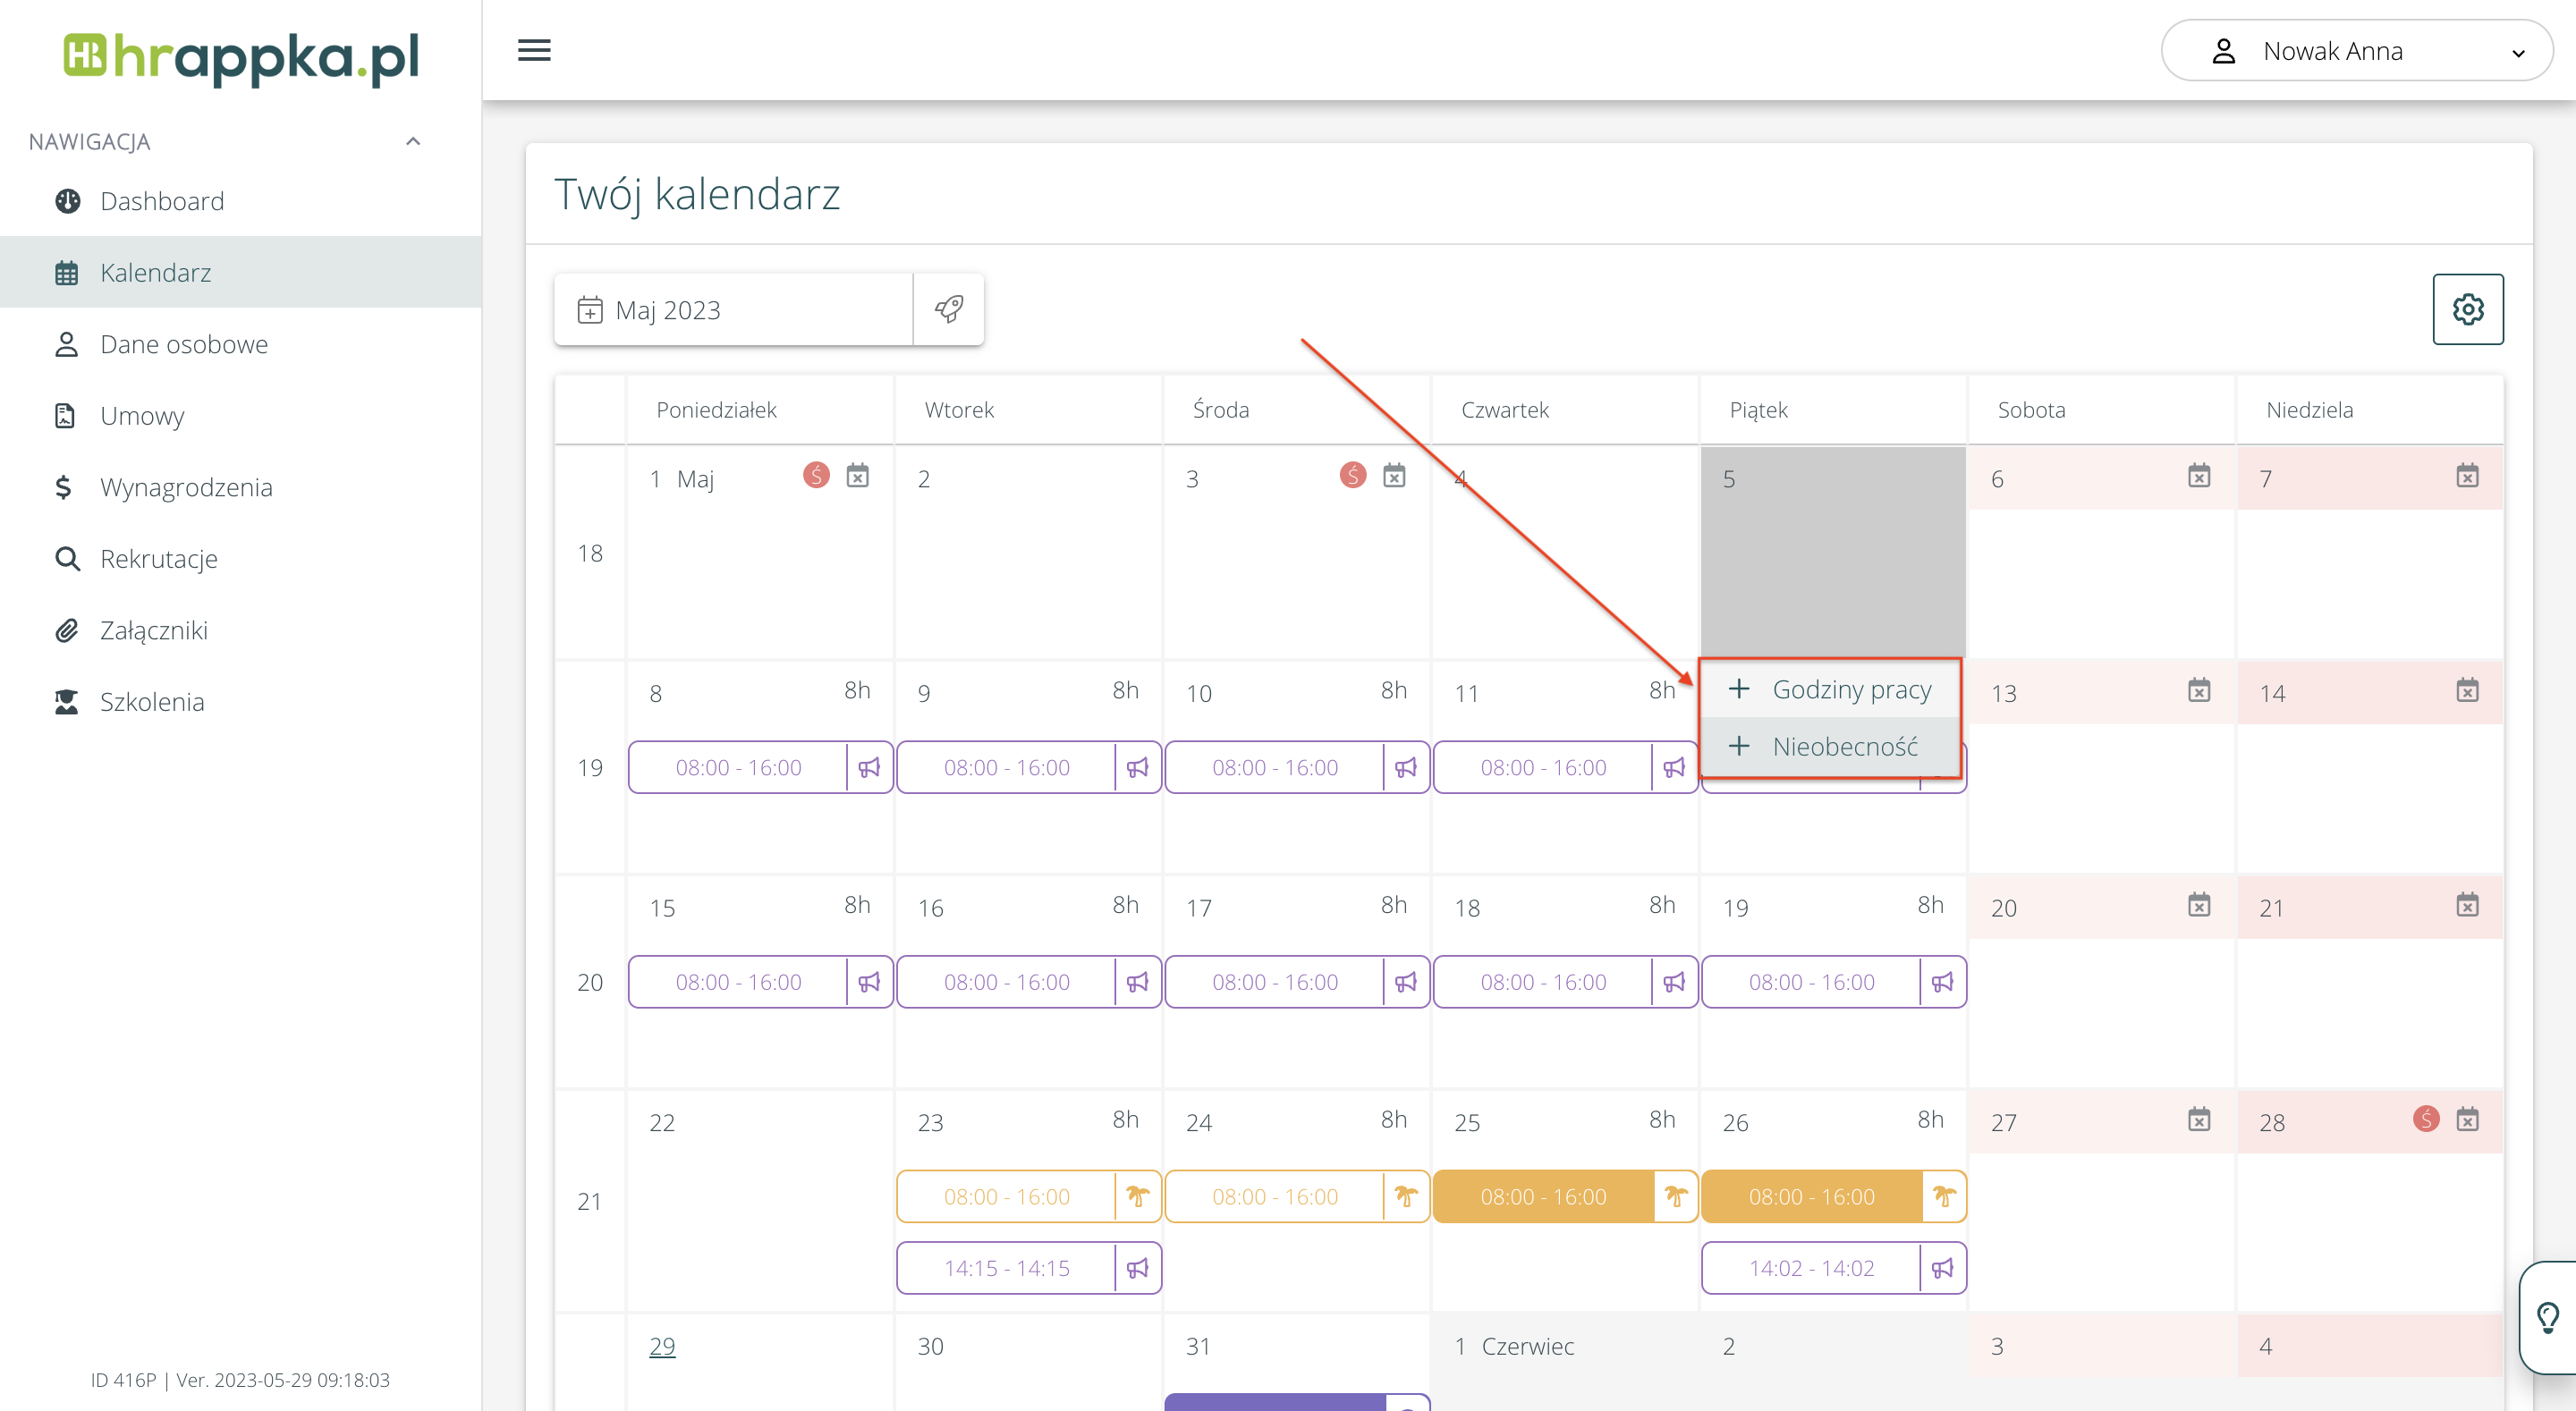Click red holiday badge on May 1

point(816,475)
